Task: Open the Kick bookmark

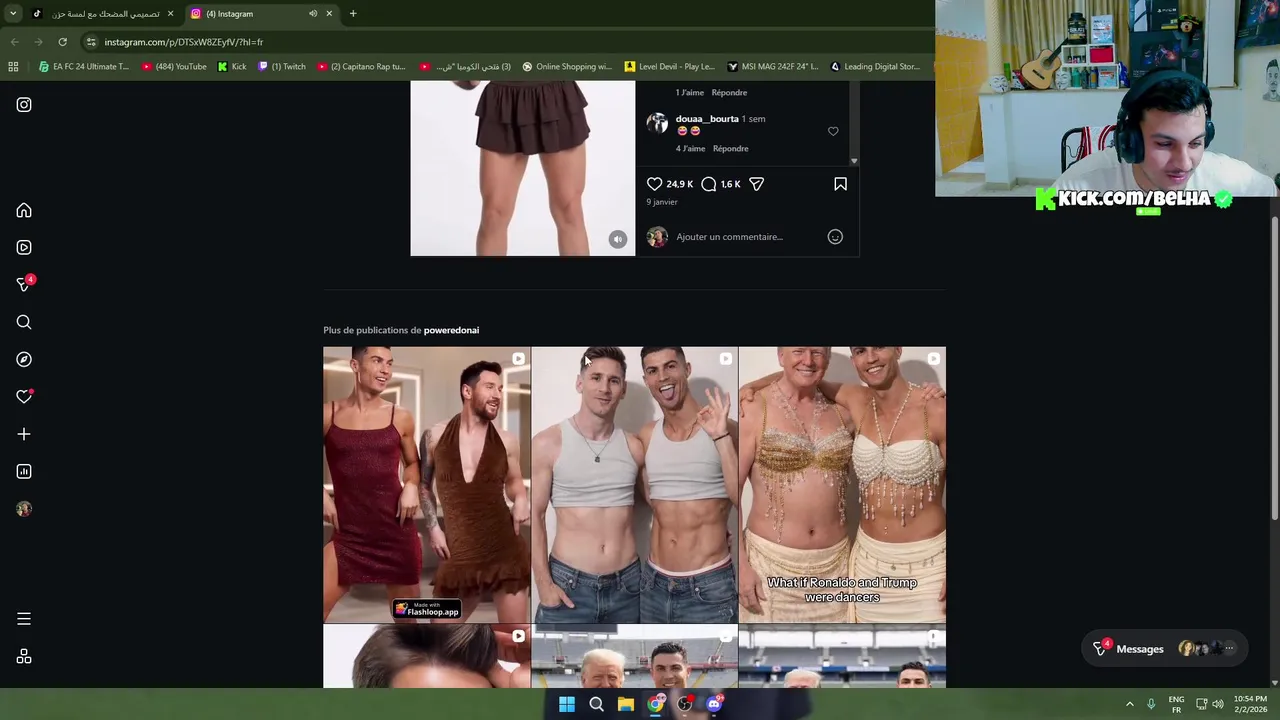Action: (x=232, y=67)
